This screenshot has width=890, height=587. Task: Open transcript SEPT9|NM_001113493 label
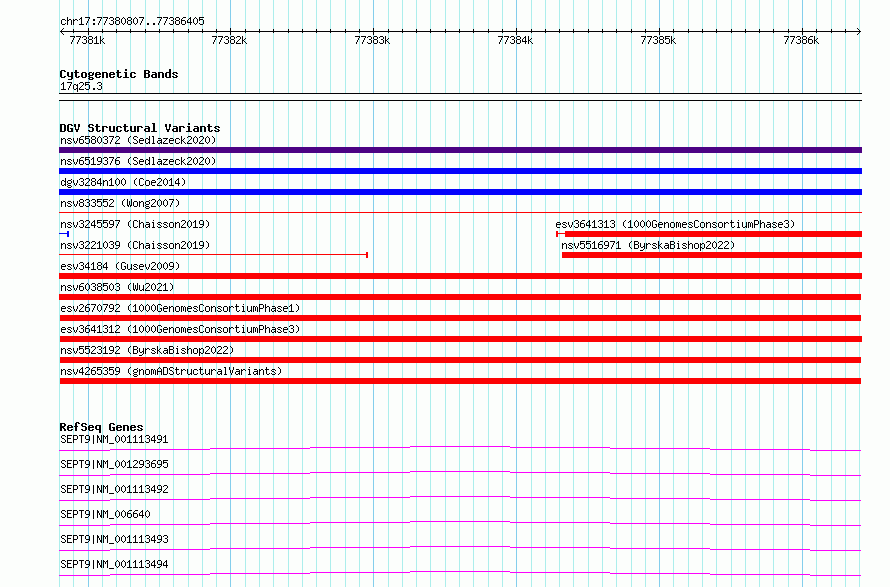[114, 539]
